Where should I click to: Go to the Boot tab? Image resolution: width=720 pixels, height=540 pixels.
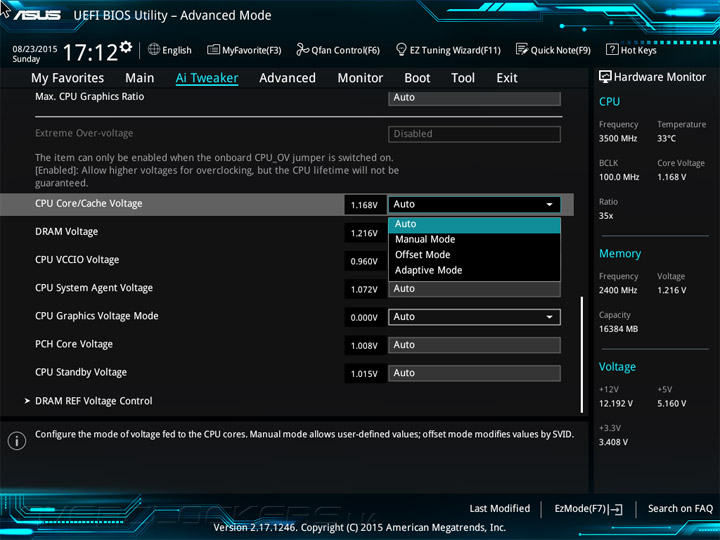point(417,78)
